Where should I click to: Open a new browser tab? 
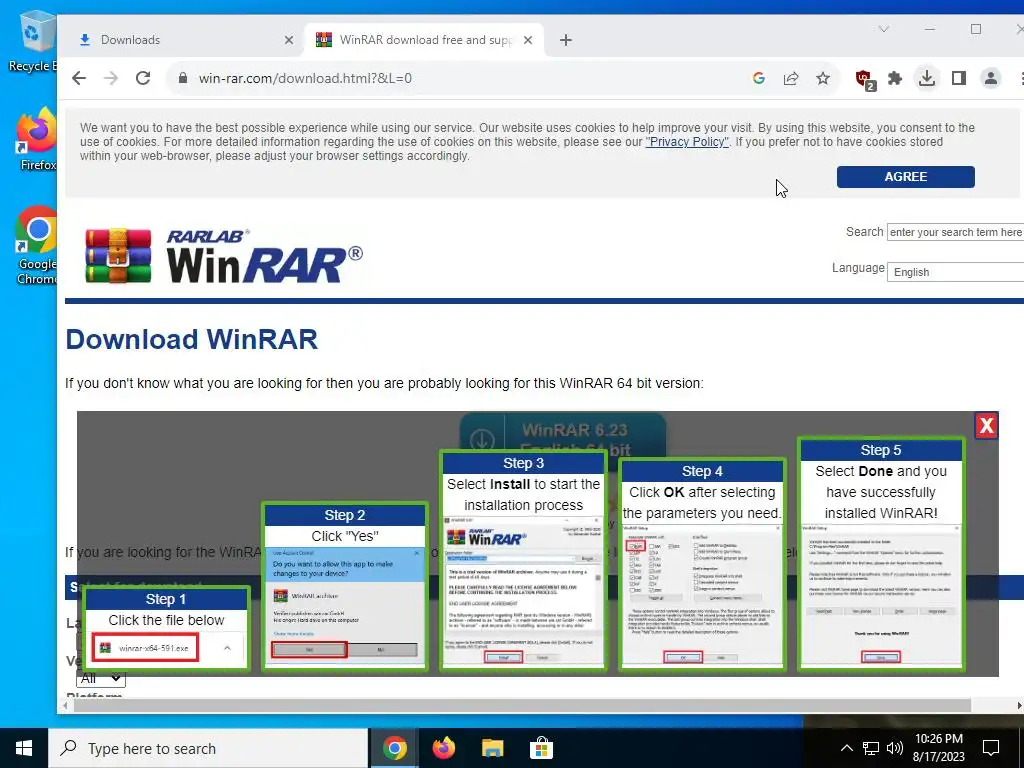[x=566, y=40]
